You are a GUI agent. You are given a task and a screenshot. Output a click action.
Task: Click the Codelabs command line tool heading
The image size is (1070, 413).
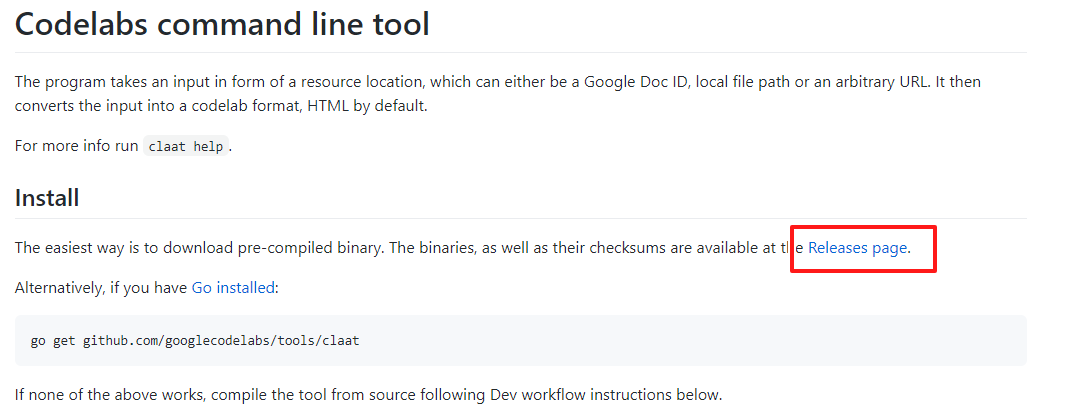coord(222,24)
